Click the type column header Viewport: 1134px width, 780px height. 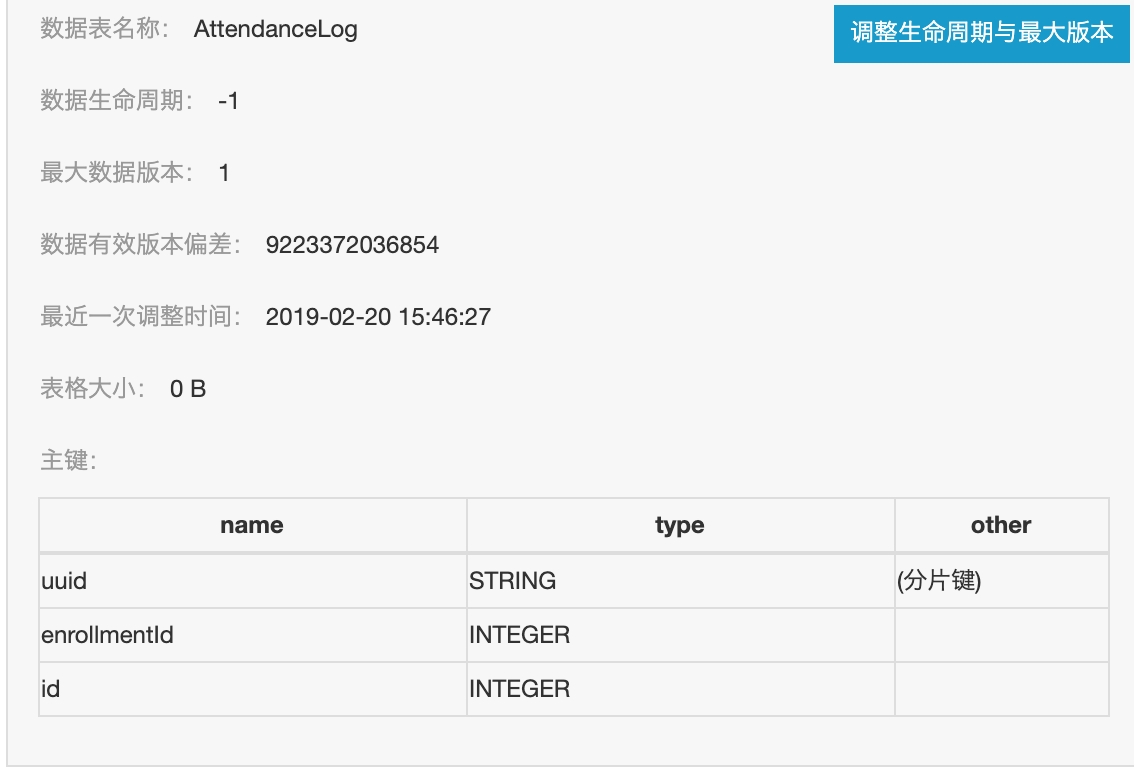[680, 526]
